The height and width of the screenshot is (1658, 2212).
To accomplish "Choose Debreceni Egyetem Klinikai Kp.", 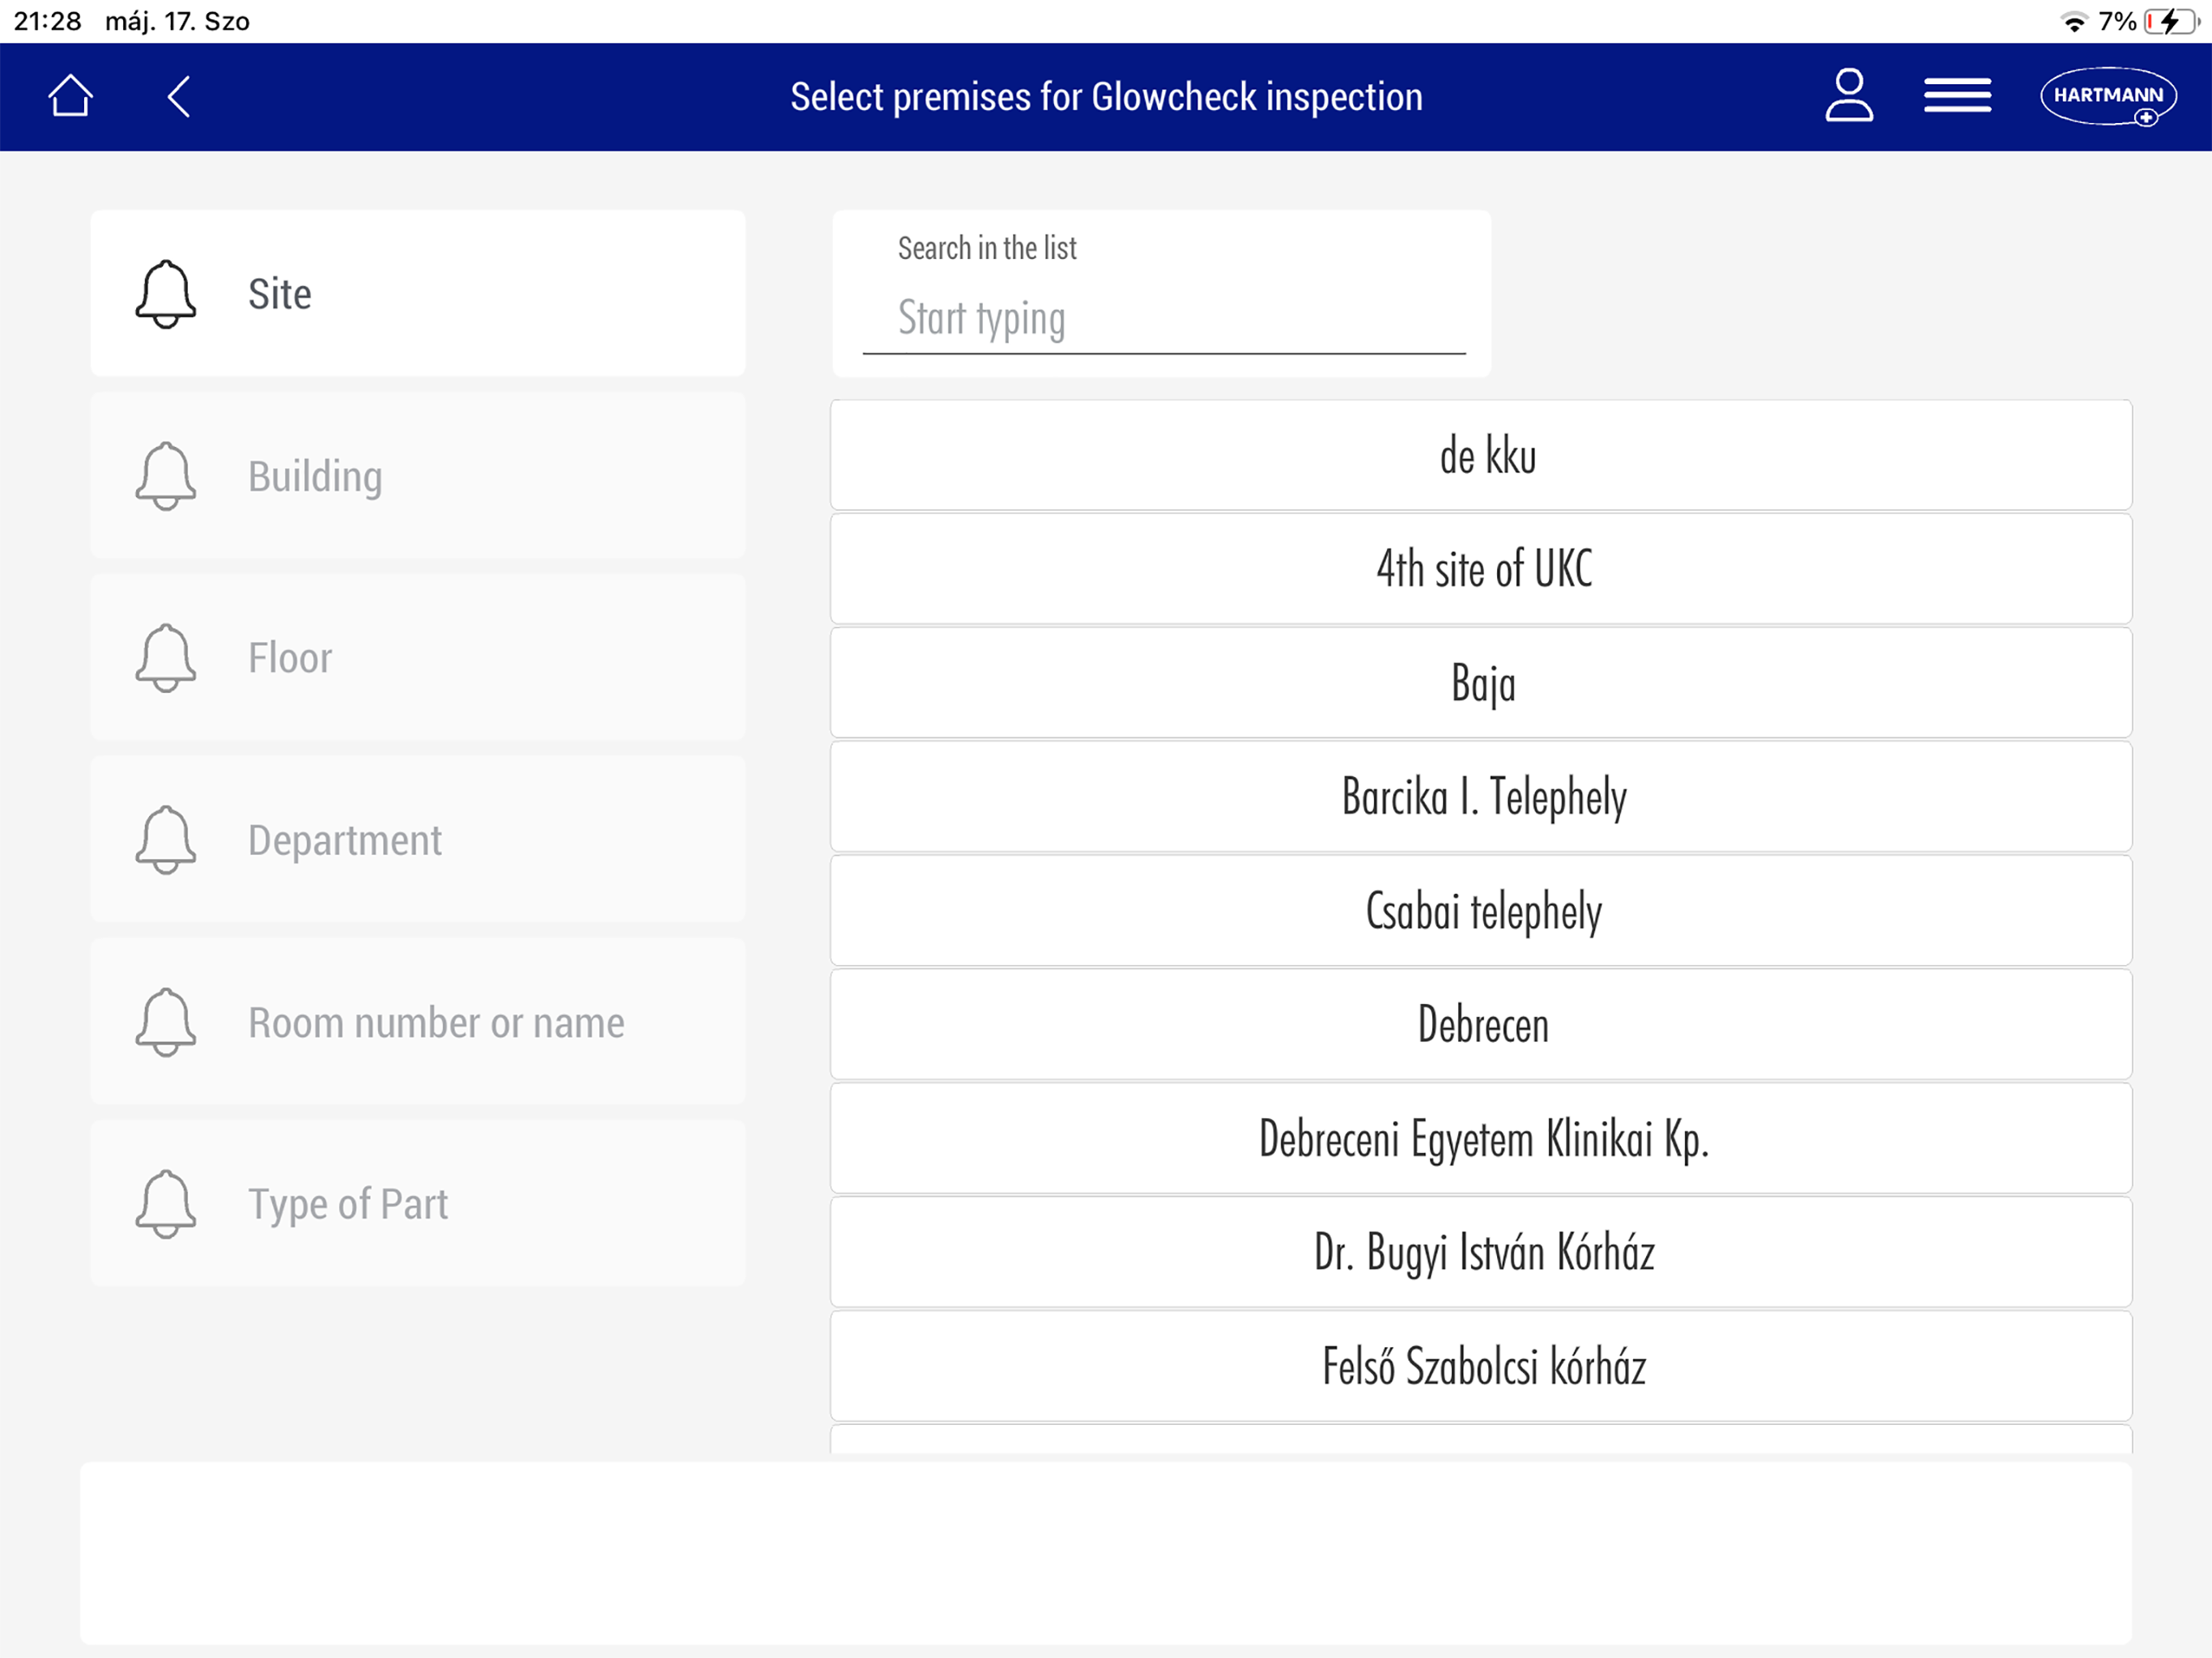I will [x=1481, y=1139].
